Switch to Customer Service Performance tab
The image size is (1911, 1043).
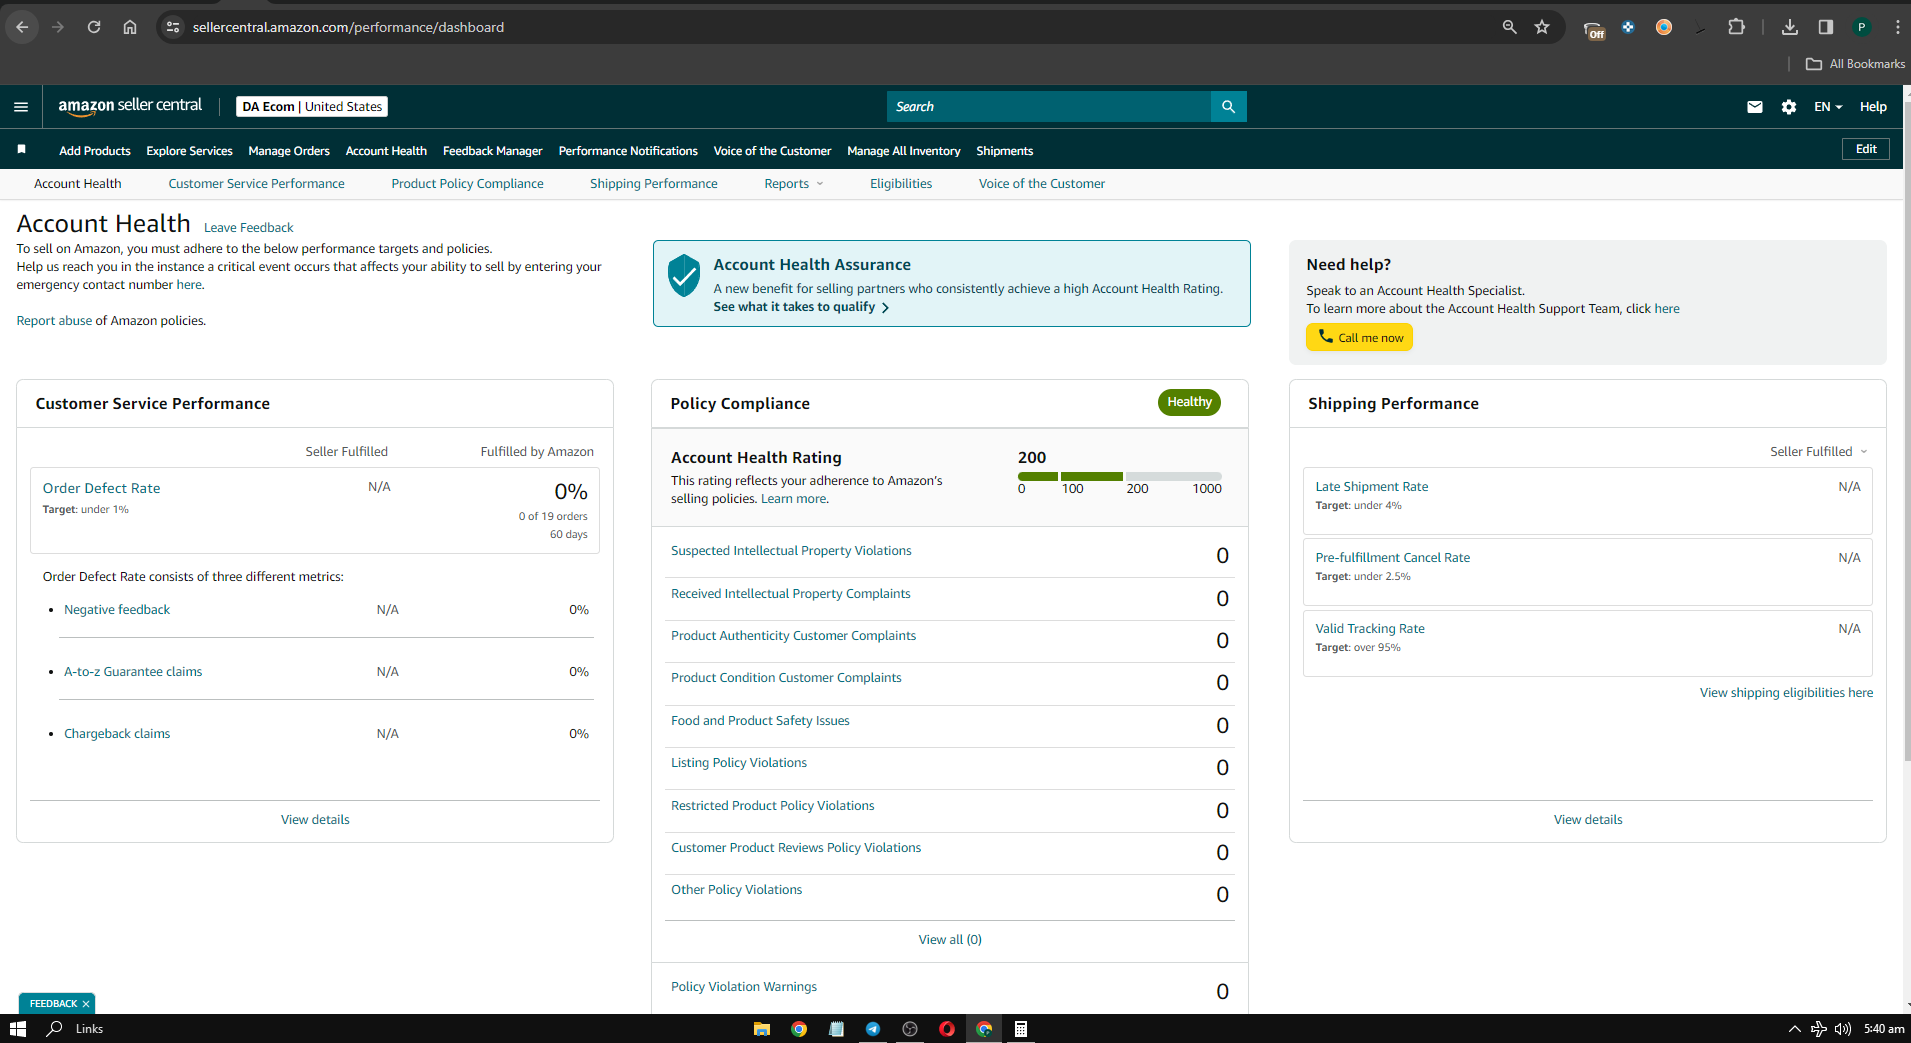point(256,184)
